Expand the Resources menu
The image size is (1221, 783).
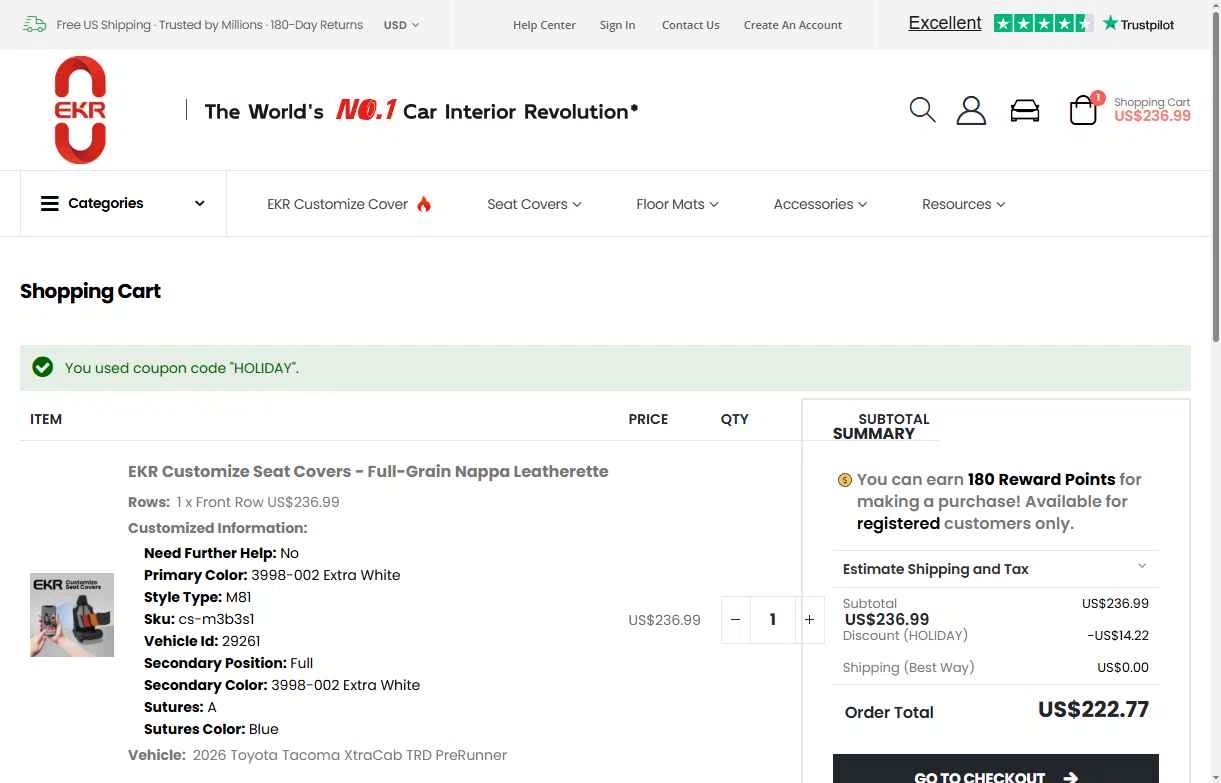(963, 204)
